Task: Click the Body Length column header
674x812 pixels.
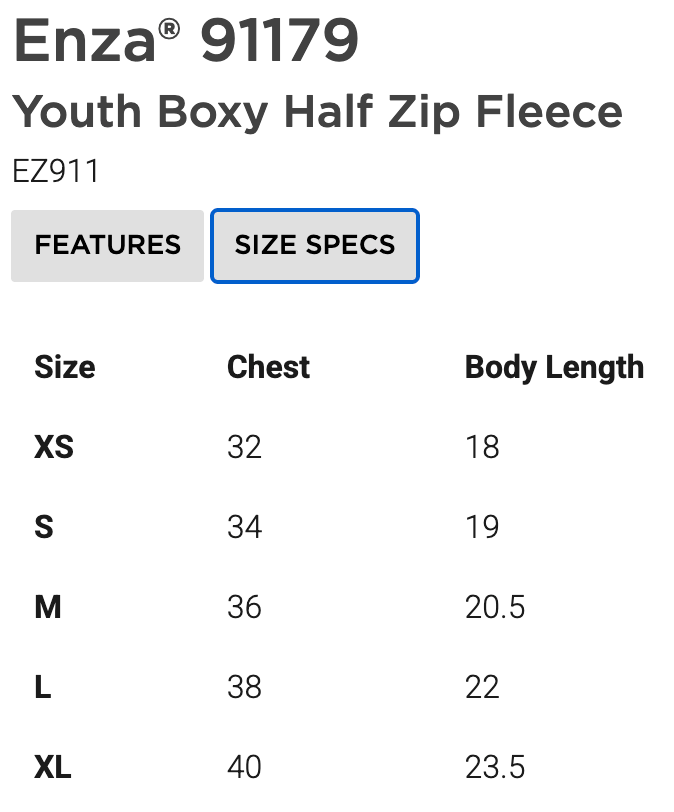Action: pyautogui.click(x=554, y=367)
